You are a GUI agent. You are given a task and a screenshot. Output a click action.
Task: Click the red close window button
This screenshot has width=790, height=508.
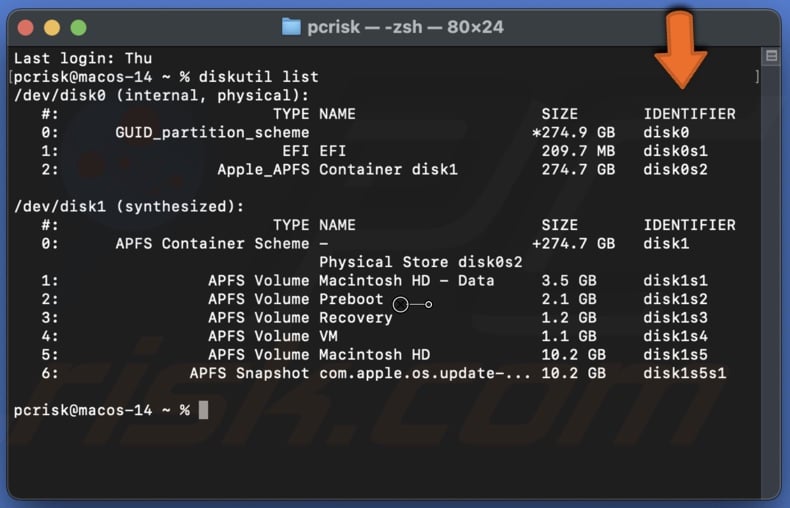26,27
